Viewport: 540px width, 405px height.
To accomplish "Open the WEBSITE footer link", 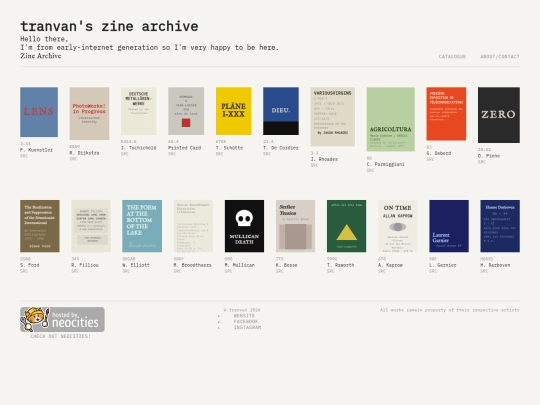I will (x=244, y=315).
